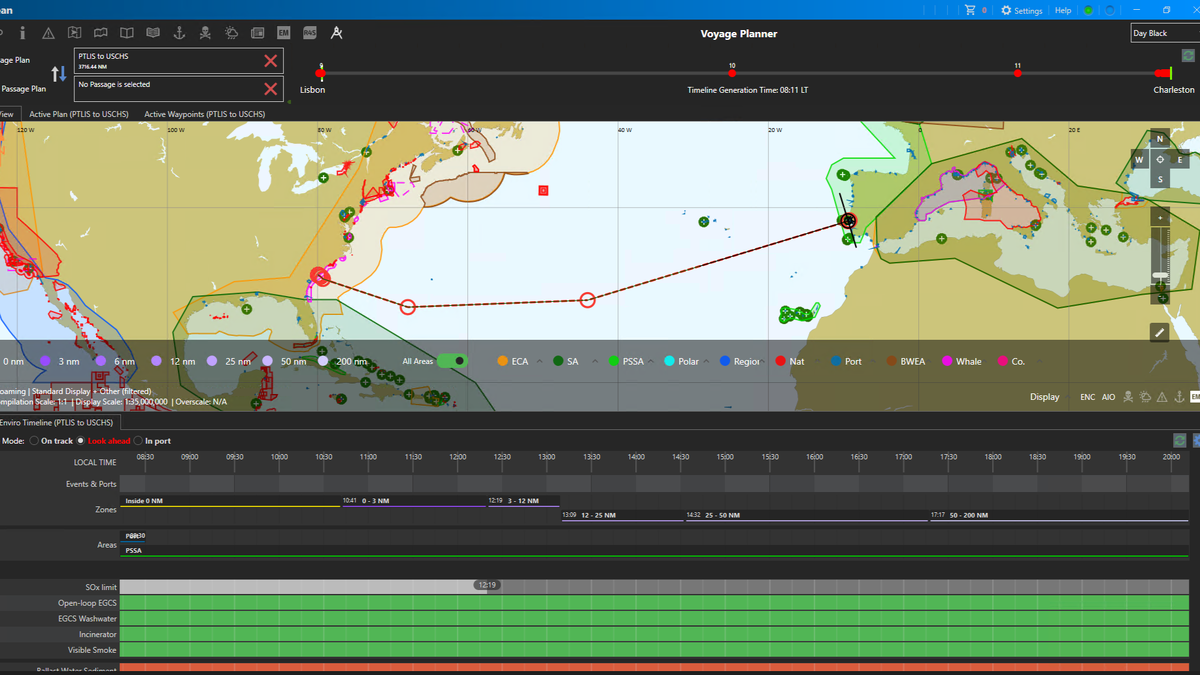Click ENC in the map display bar
Image resolution: width=1200 pixels, height=675 pixels.
click(1087, 397)
